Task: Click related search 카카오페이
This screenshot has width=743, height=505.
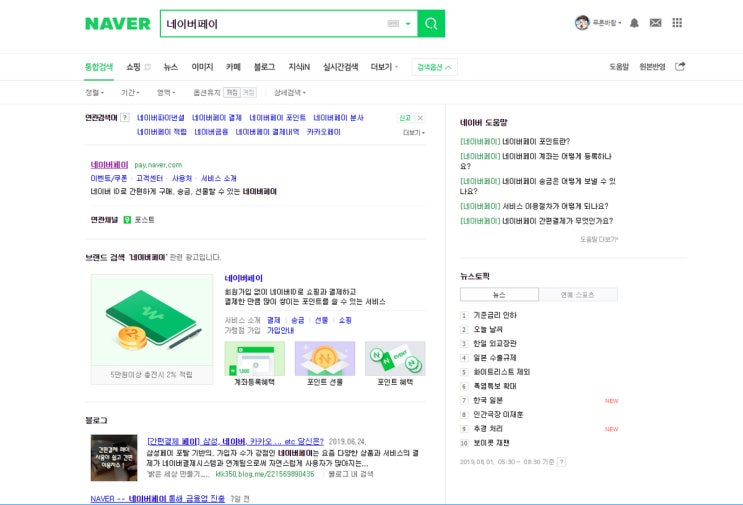Action: pyautogui.click(x=324, y=132)
